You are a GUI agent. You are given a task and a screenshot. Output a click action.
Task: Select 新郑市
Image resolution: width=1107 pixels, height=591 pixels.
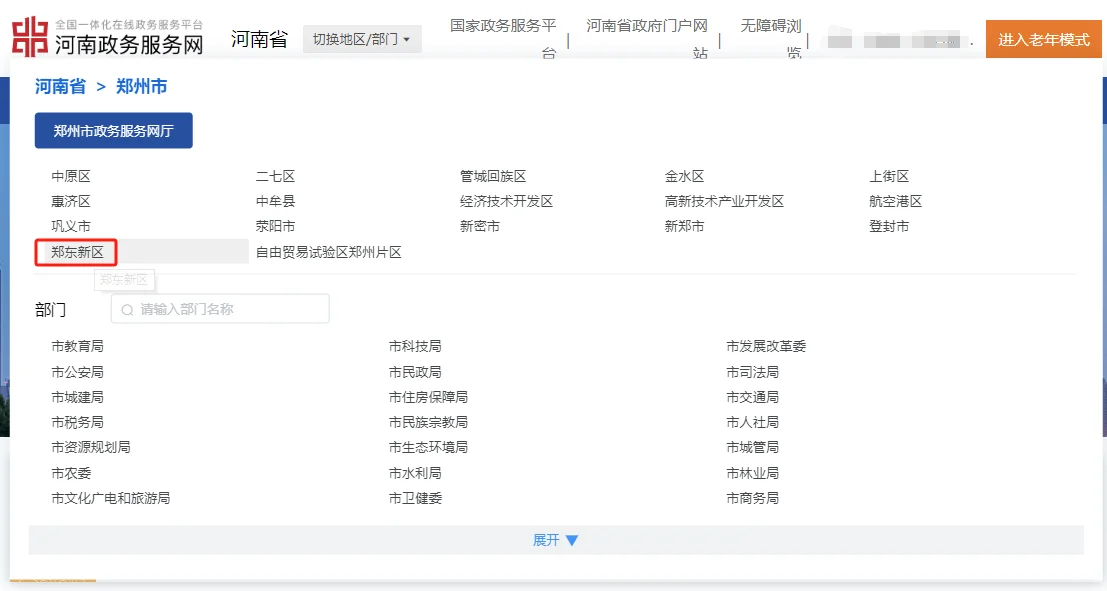pos(684,227)
